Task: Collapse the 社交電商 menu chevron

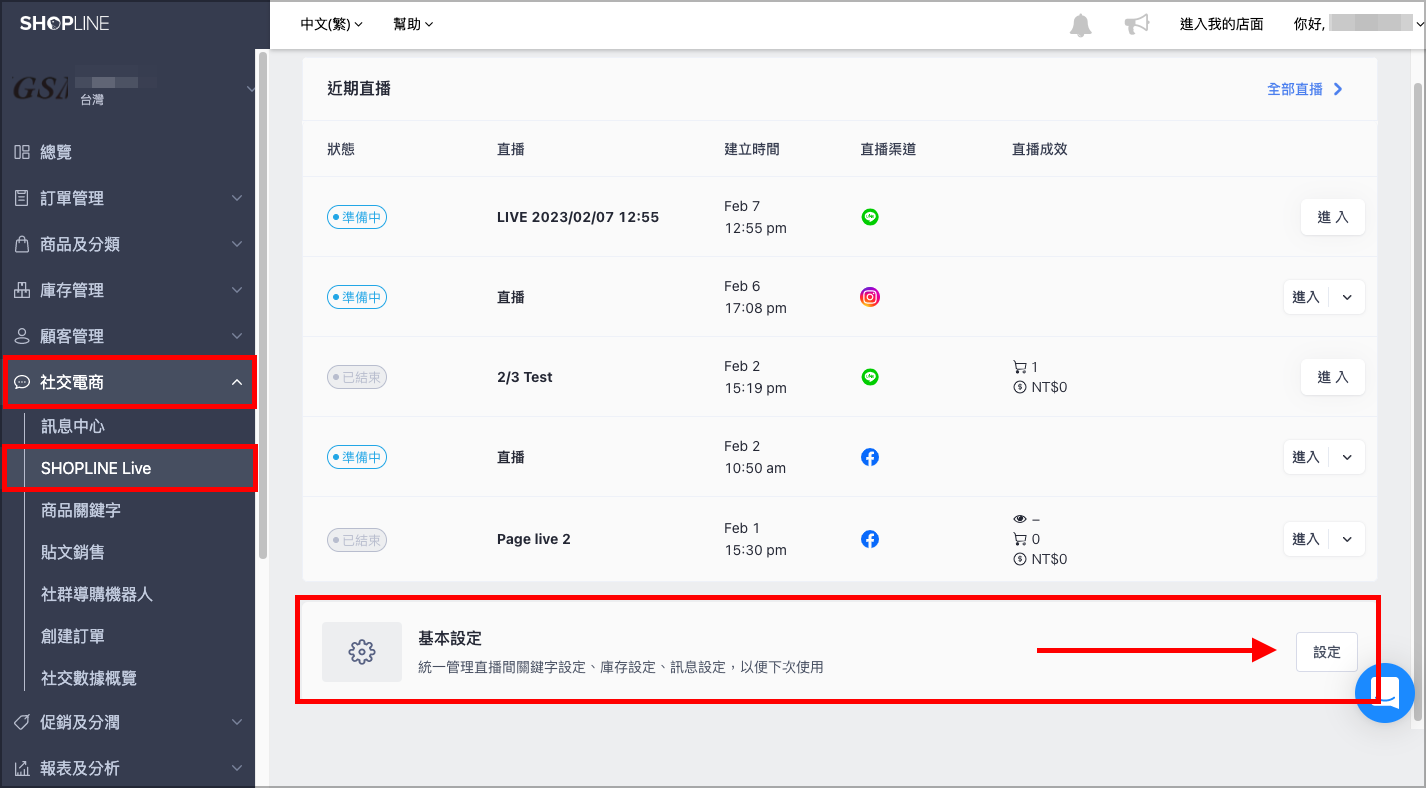Action: pyautogui.click(x=237, y=382)
